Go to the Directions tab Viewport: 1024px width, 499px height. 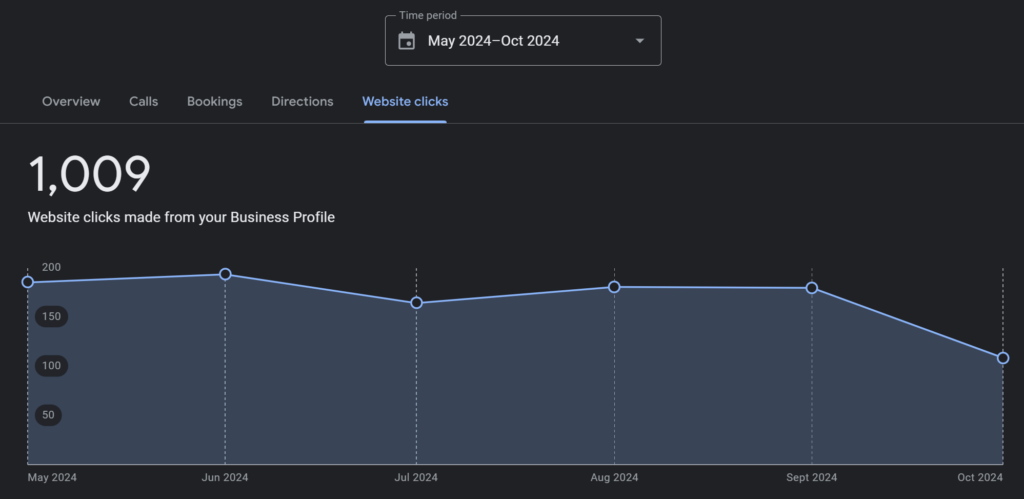302,101
